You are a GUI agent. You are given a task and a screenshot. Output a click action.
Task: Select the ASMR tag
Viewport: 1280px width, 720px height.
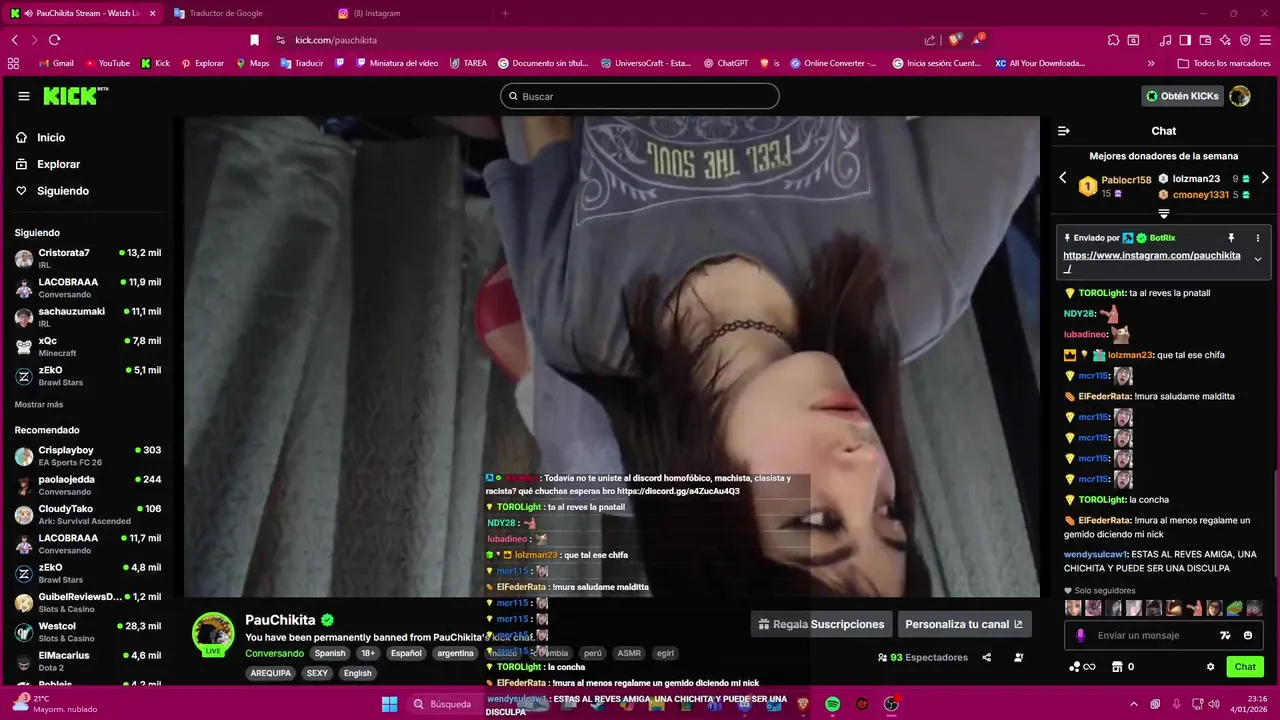(629, 653)
